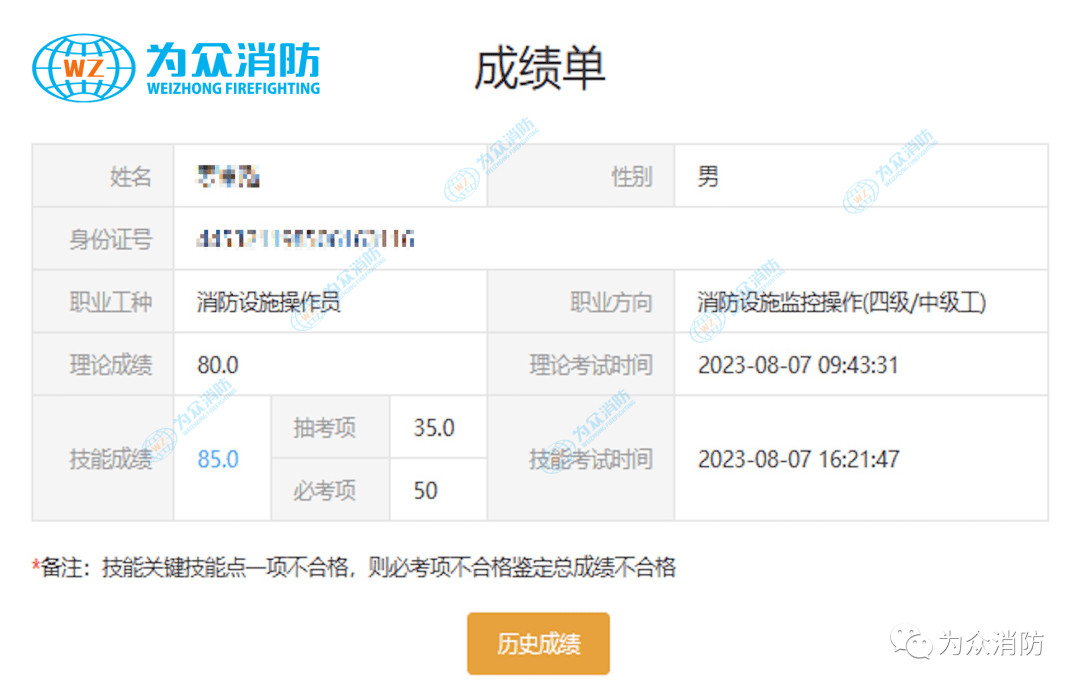Click the 历史成绩 button
Image resolution: width=1080 pixels, height=691 pixels.
[x=538, y=643]
